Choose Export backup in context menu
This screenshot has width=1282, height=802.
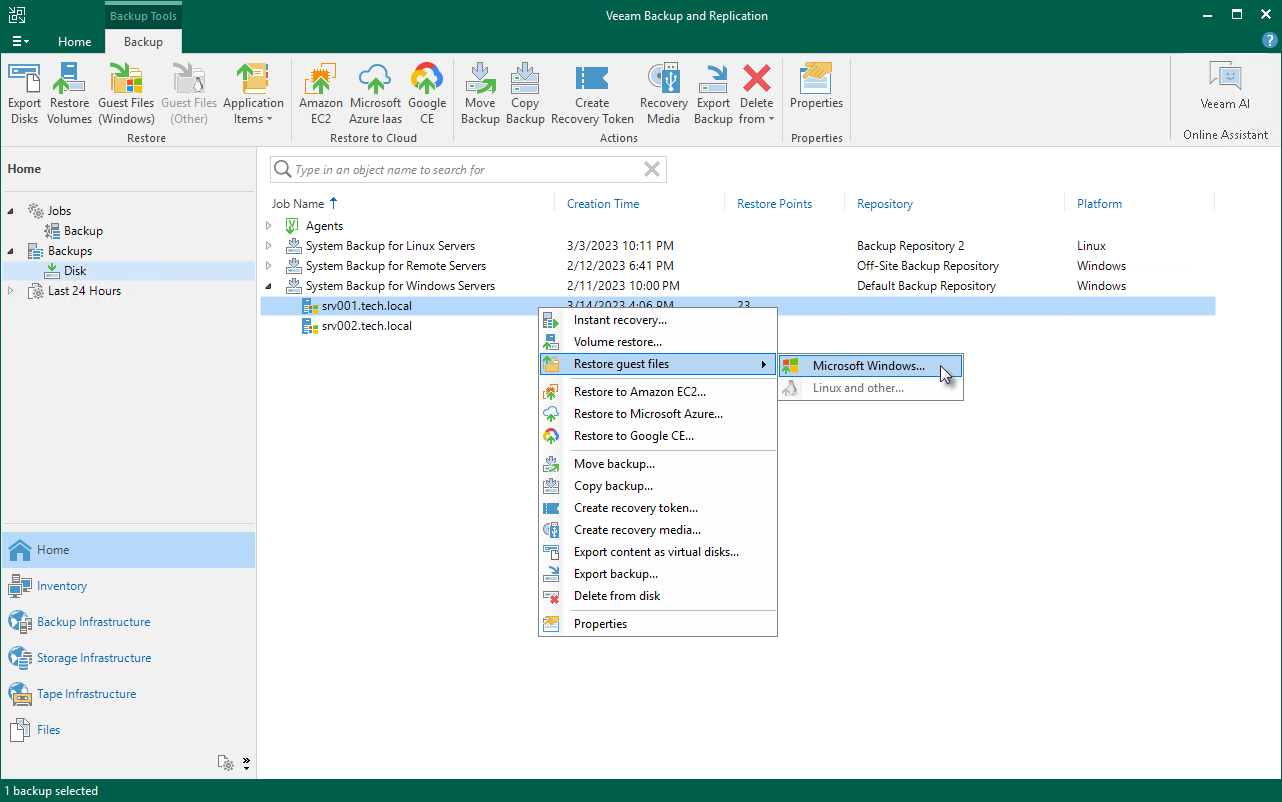click(x=658, y=574)
